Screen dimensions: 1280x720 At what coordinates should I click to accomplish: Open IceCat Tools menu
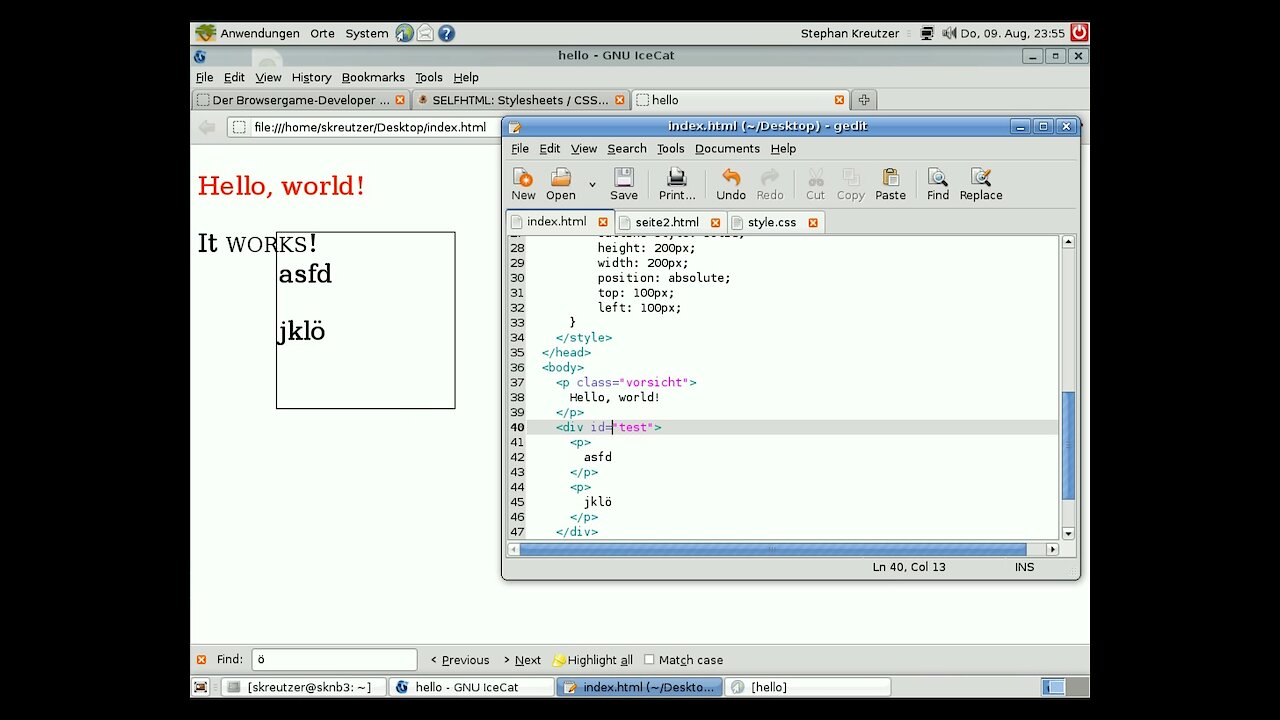click(429, 77)
